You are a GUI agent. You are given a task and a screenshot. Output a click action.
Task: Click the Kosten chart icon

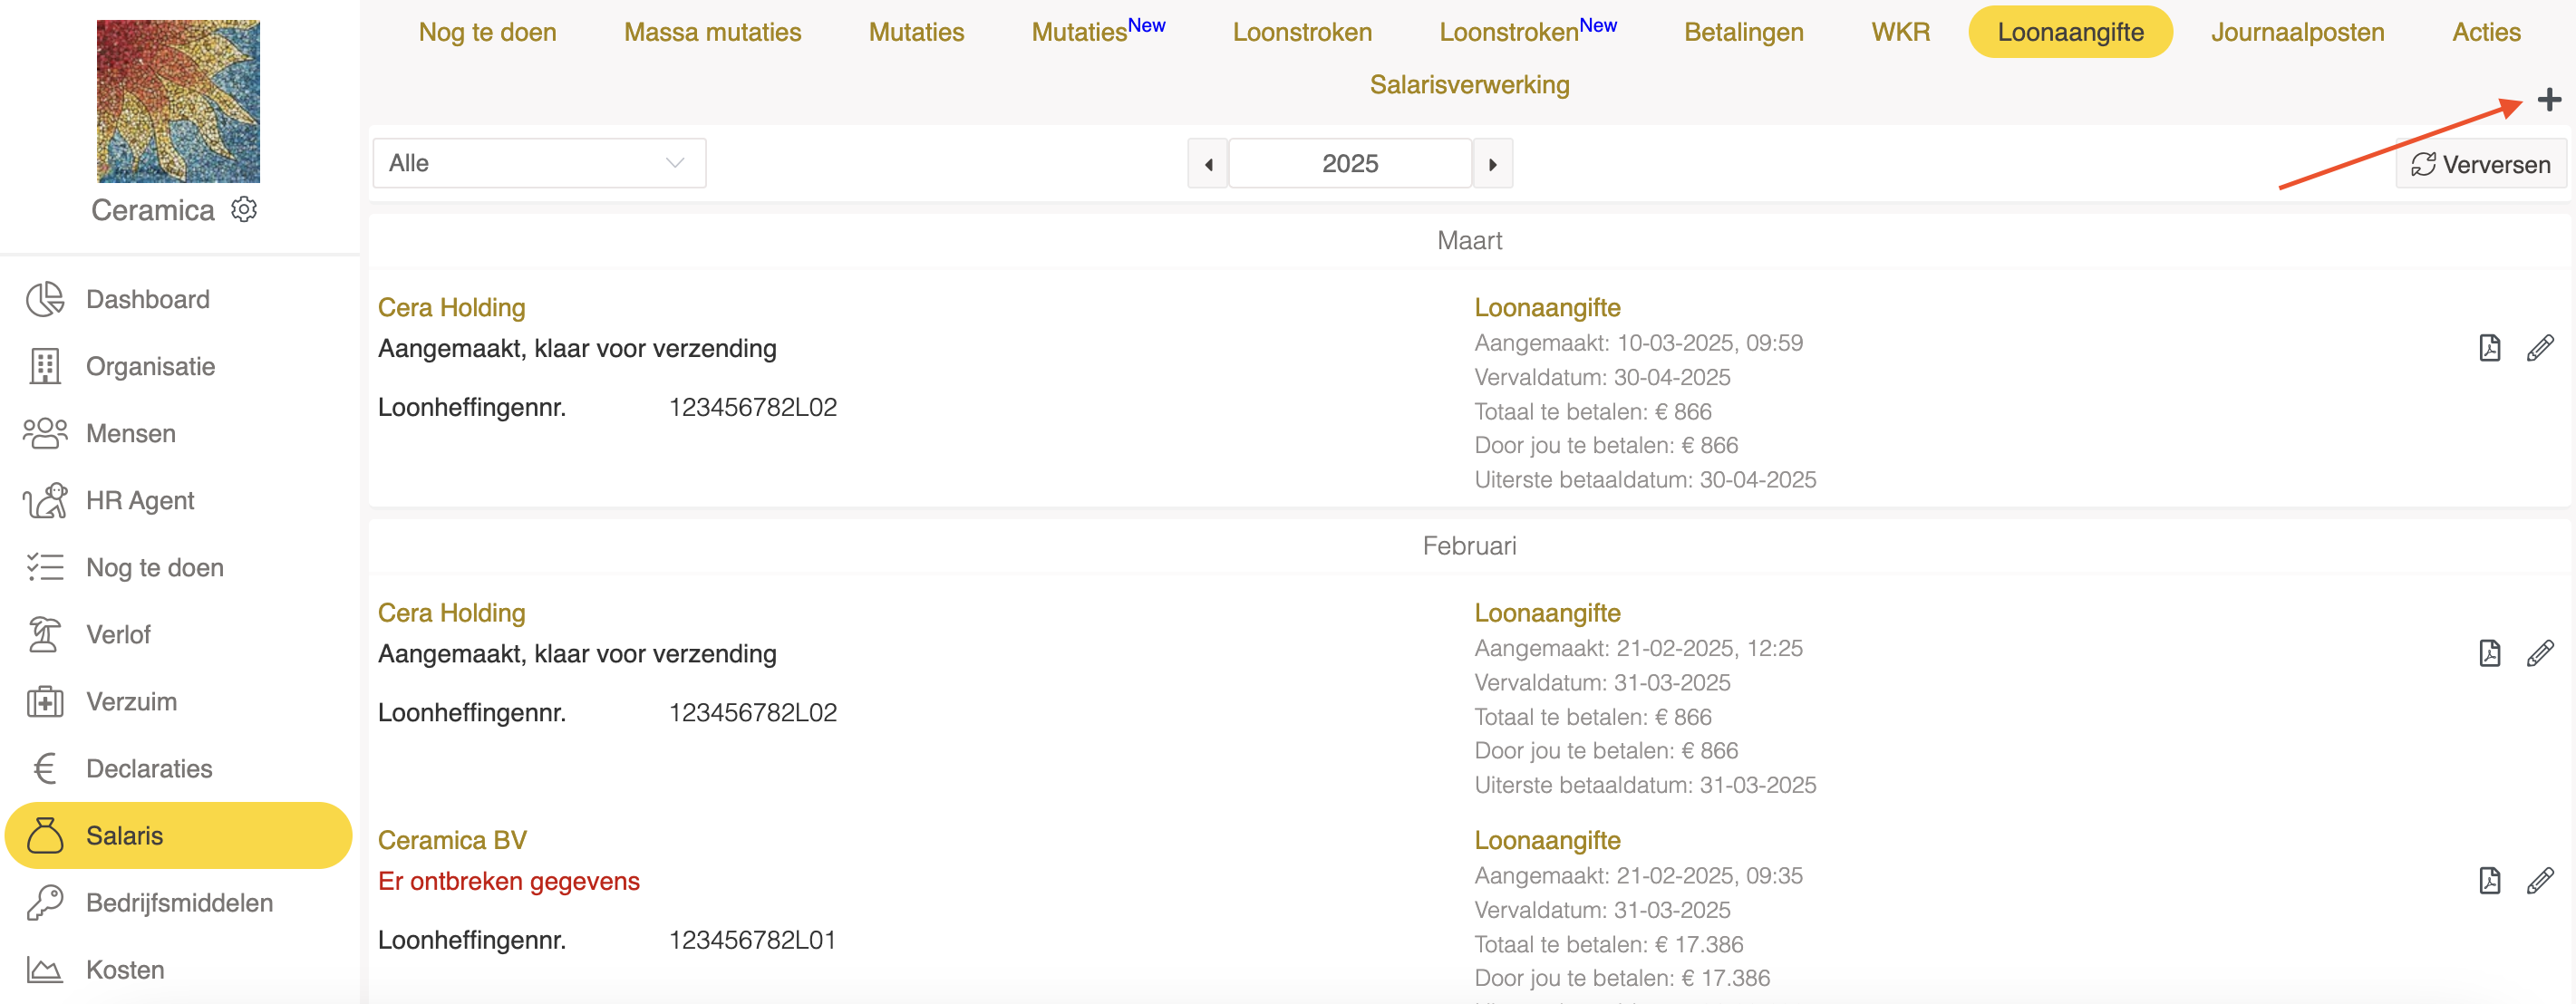(x=45, y=969)
